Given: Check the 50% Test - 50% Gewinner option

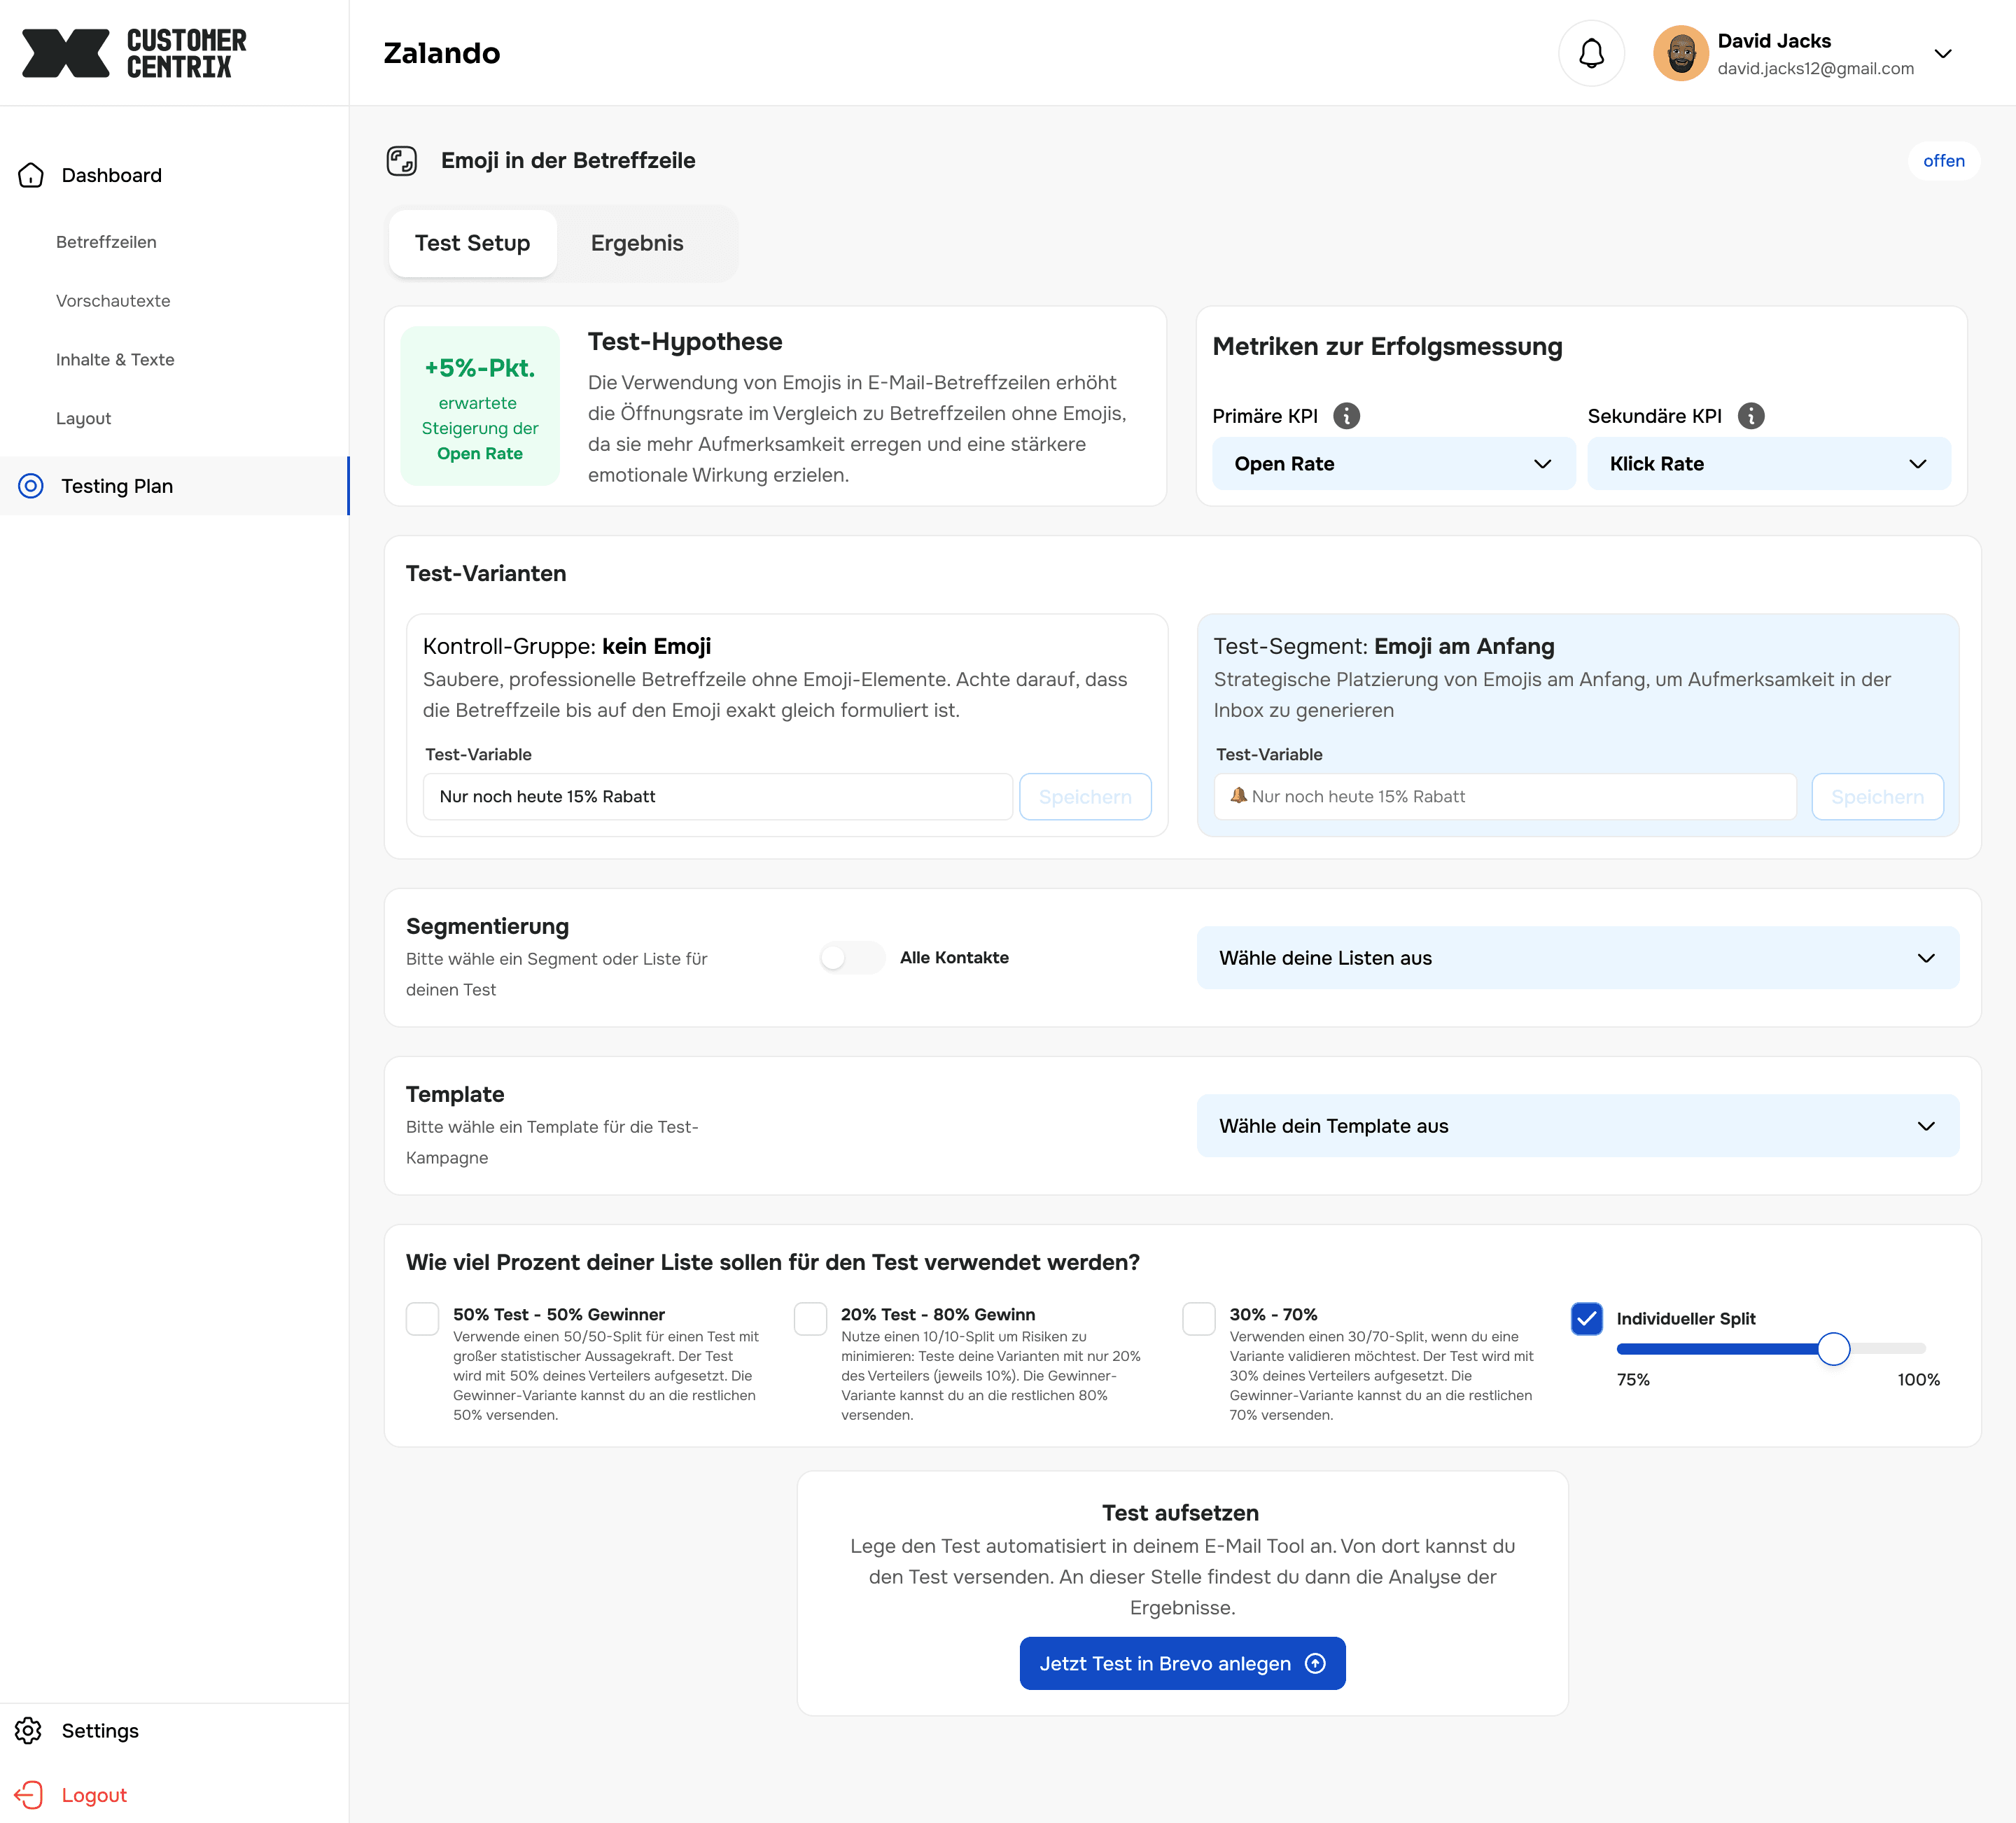Looking at the screenshot, I should (422, 1318).
